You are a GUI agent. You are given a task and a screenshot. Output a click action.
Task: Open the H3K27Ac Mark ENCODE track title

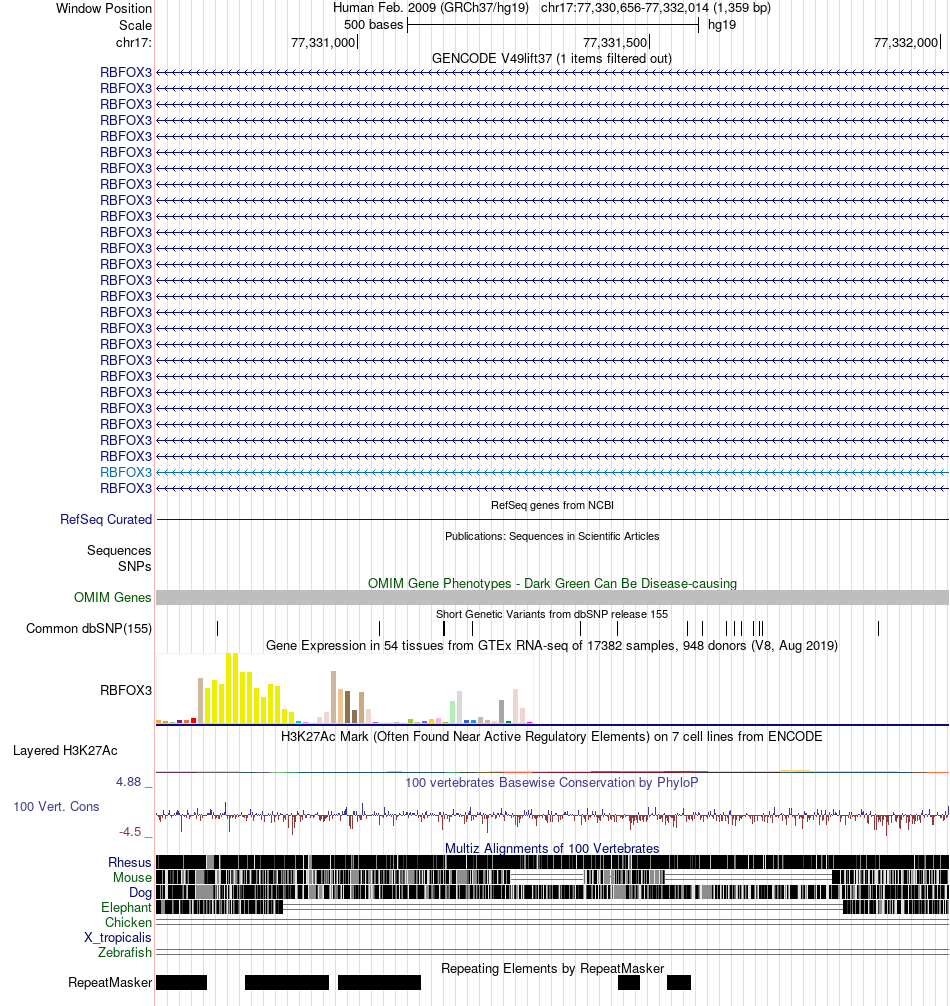552,737
